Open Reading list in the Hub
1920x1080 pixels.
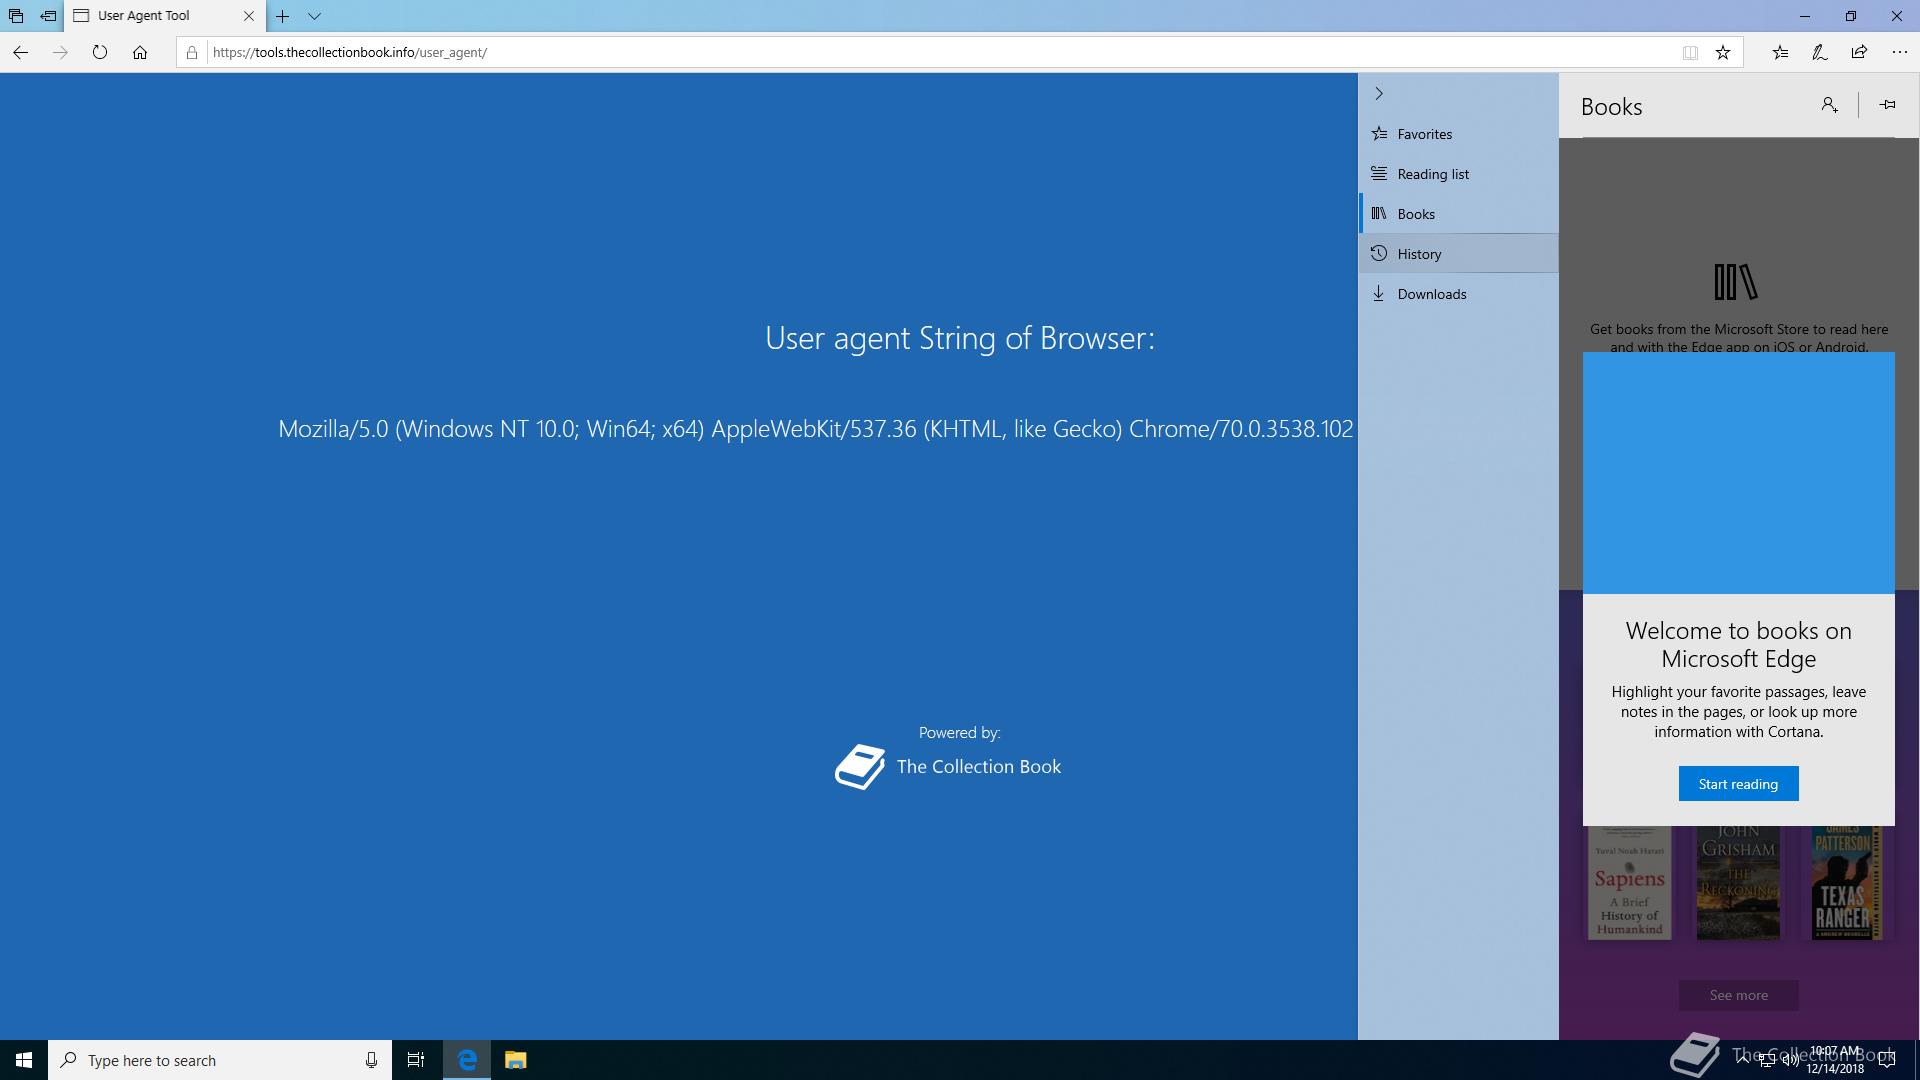1458,174
